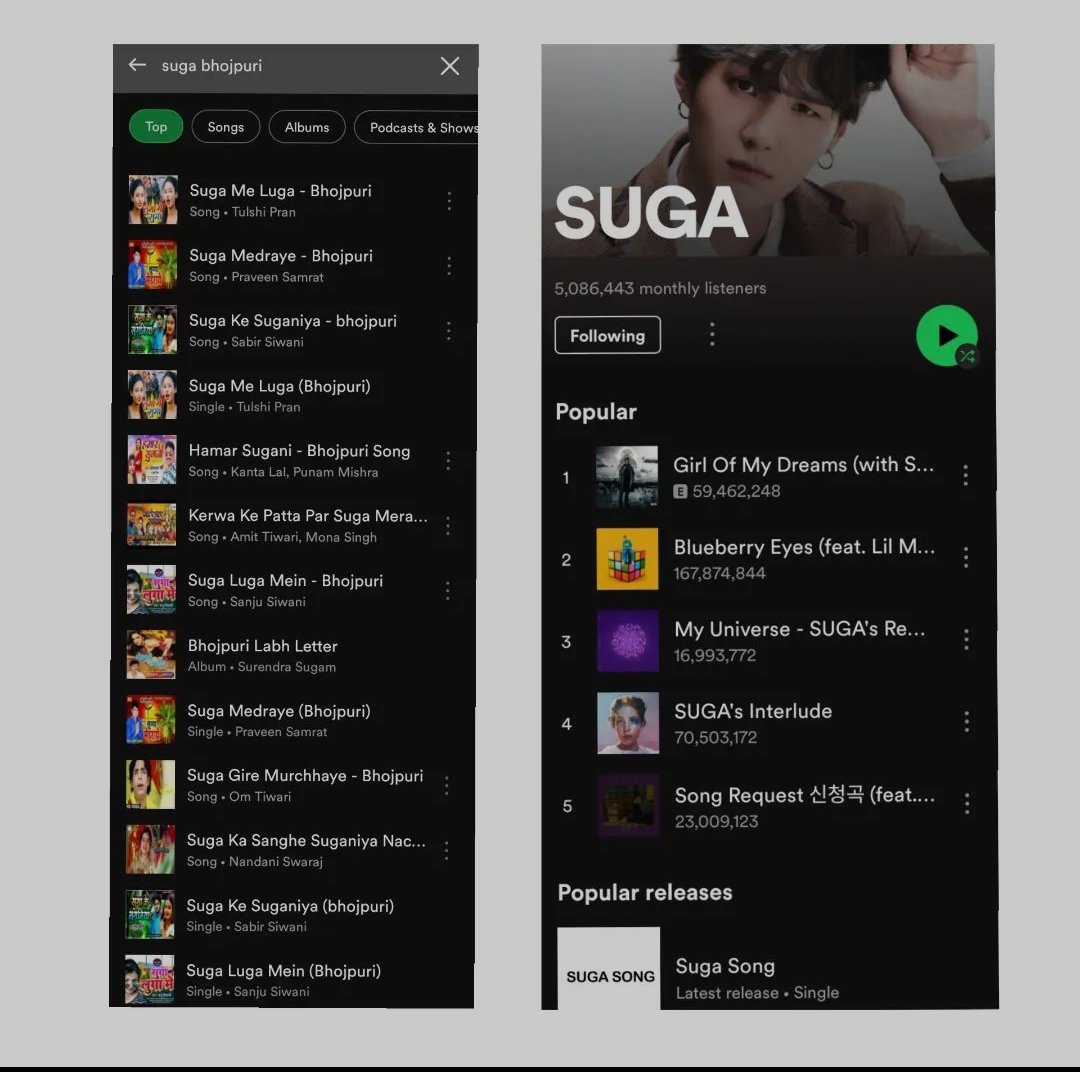Open options for Hamar Sugani - Bhojpuri Song

tap(448, 461)
